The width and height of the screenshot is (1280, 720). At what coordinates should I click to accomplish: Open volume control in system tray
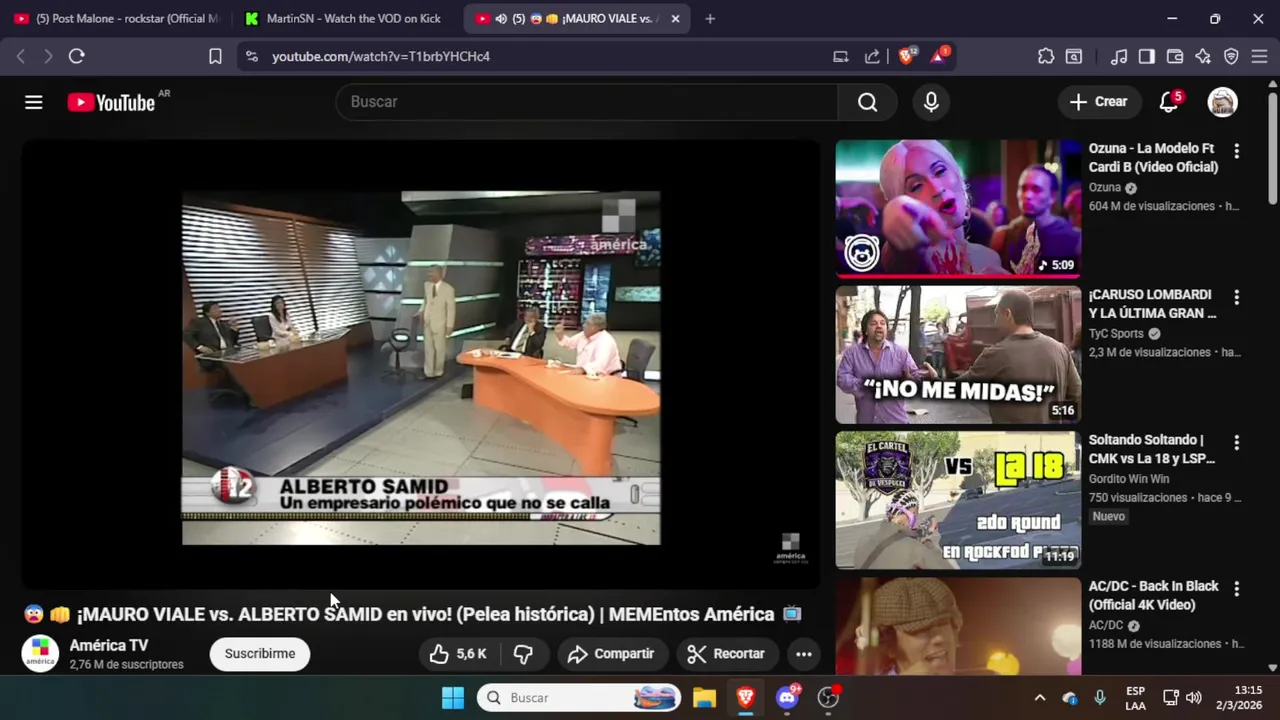click(1193, 698)
